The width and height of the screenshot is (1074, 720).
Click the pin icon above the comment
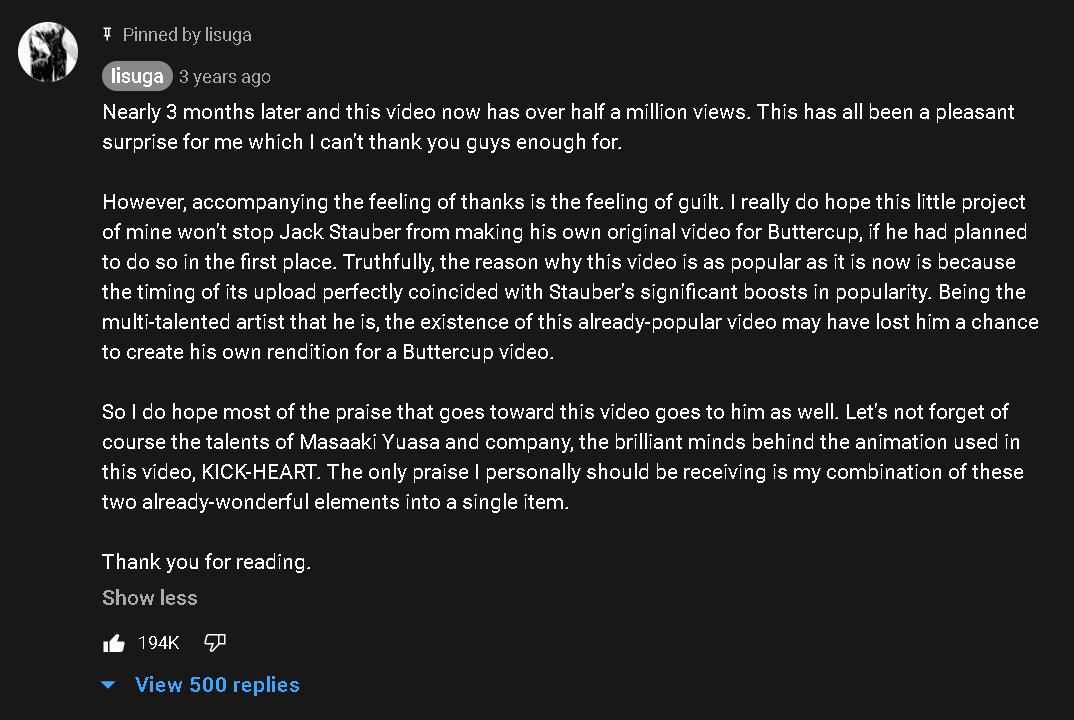108,35
